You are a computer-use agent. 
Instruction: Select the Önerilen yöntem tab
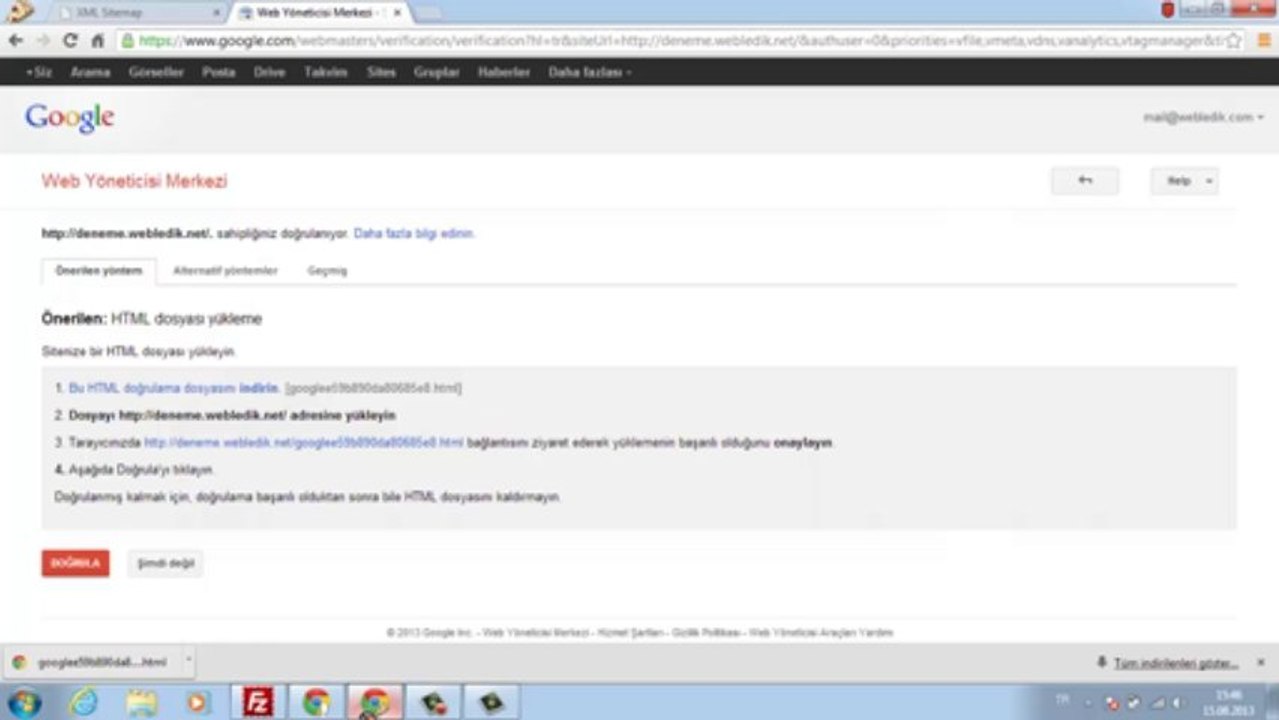(99, 271)
